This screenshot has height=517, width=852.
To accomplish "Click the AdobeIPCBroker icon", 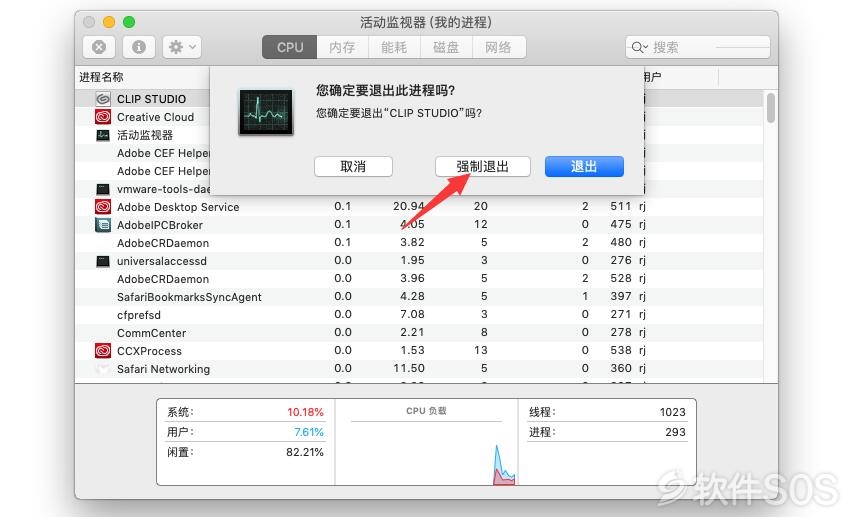I will point(103,225).
